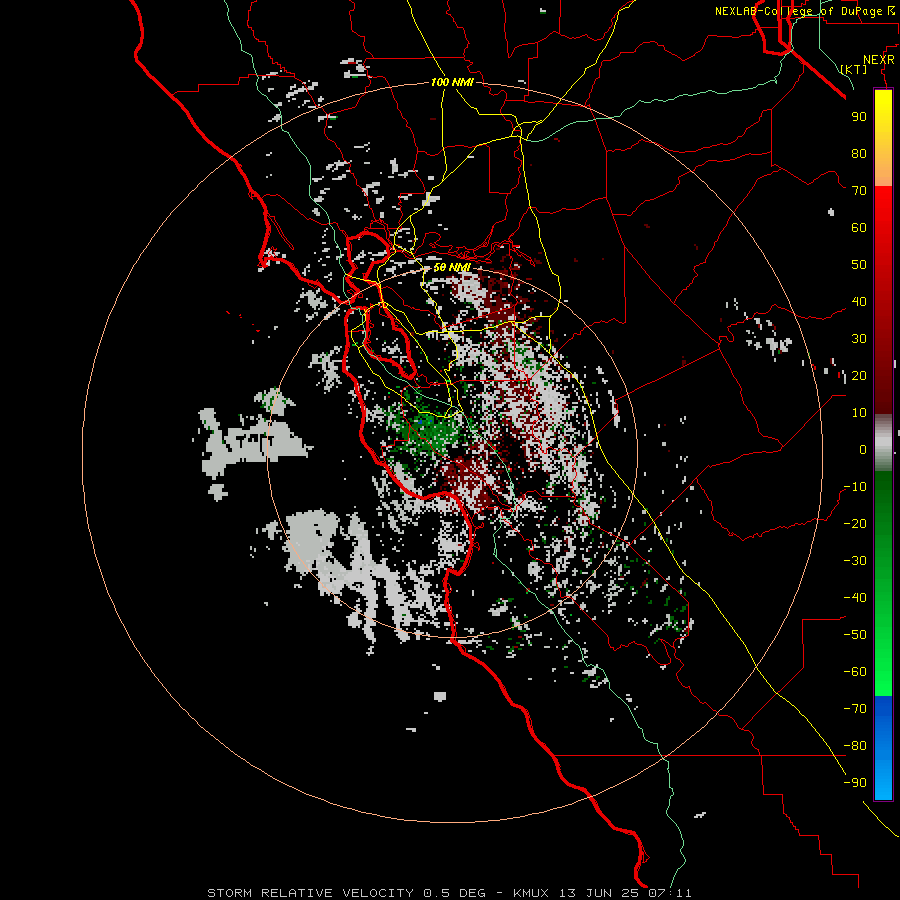The image size is (900, 900).
Task: Click the "13 JUN 25 07:11" timestamp
Action: pyautogui.click(x=625, y=893)
